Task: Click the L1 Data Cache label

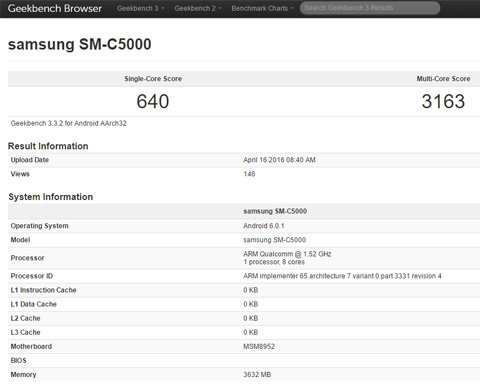Action: click(34, 304)
